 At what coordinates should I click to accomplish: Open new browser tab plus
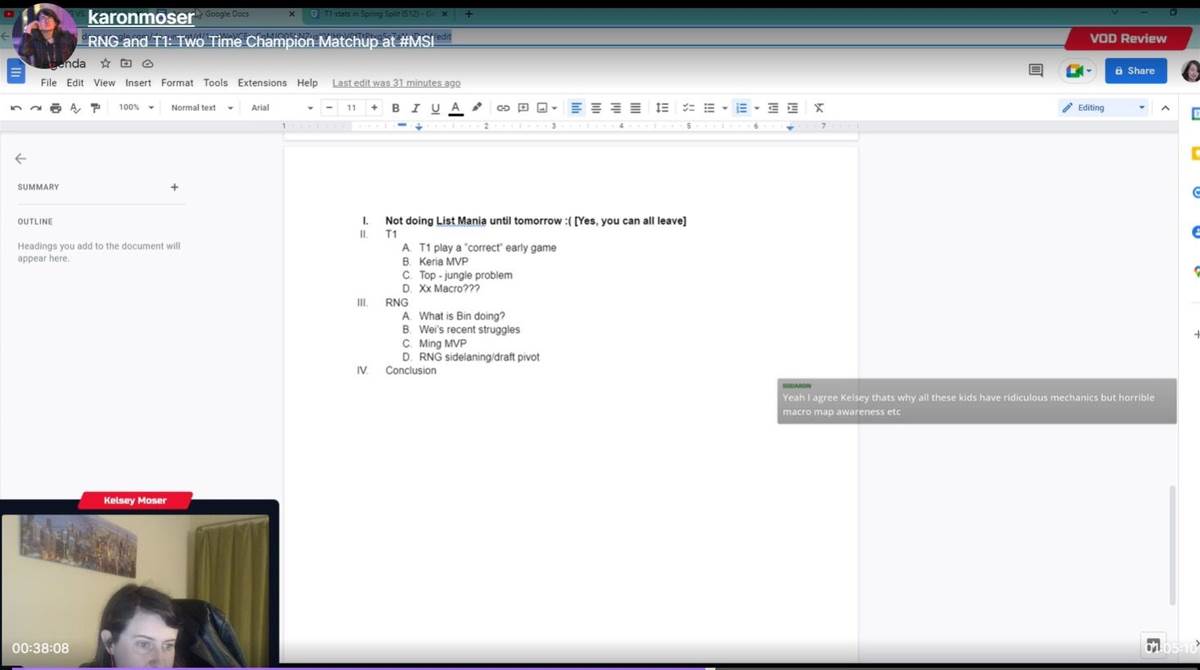(x=469, y=14)
